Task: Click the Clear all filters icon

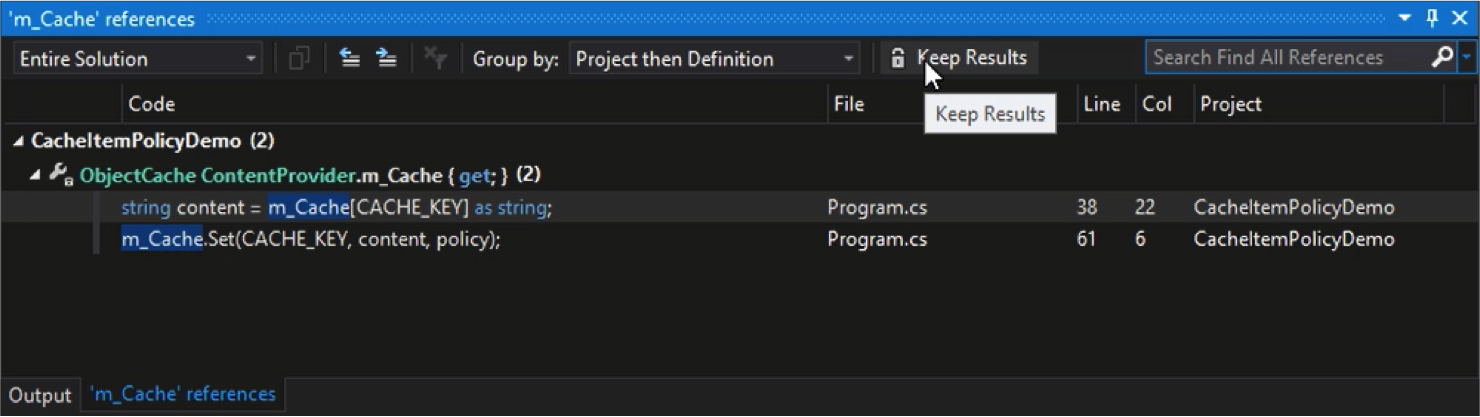Action: 435,59
